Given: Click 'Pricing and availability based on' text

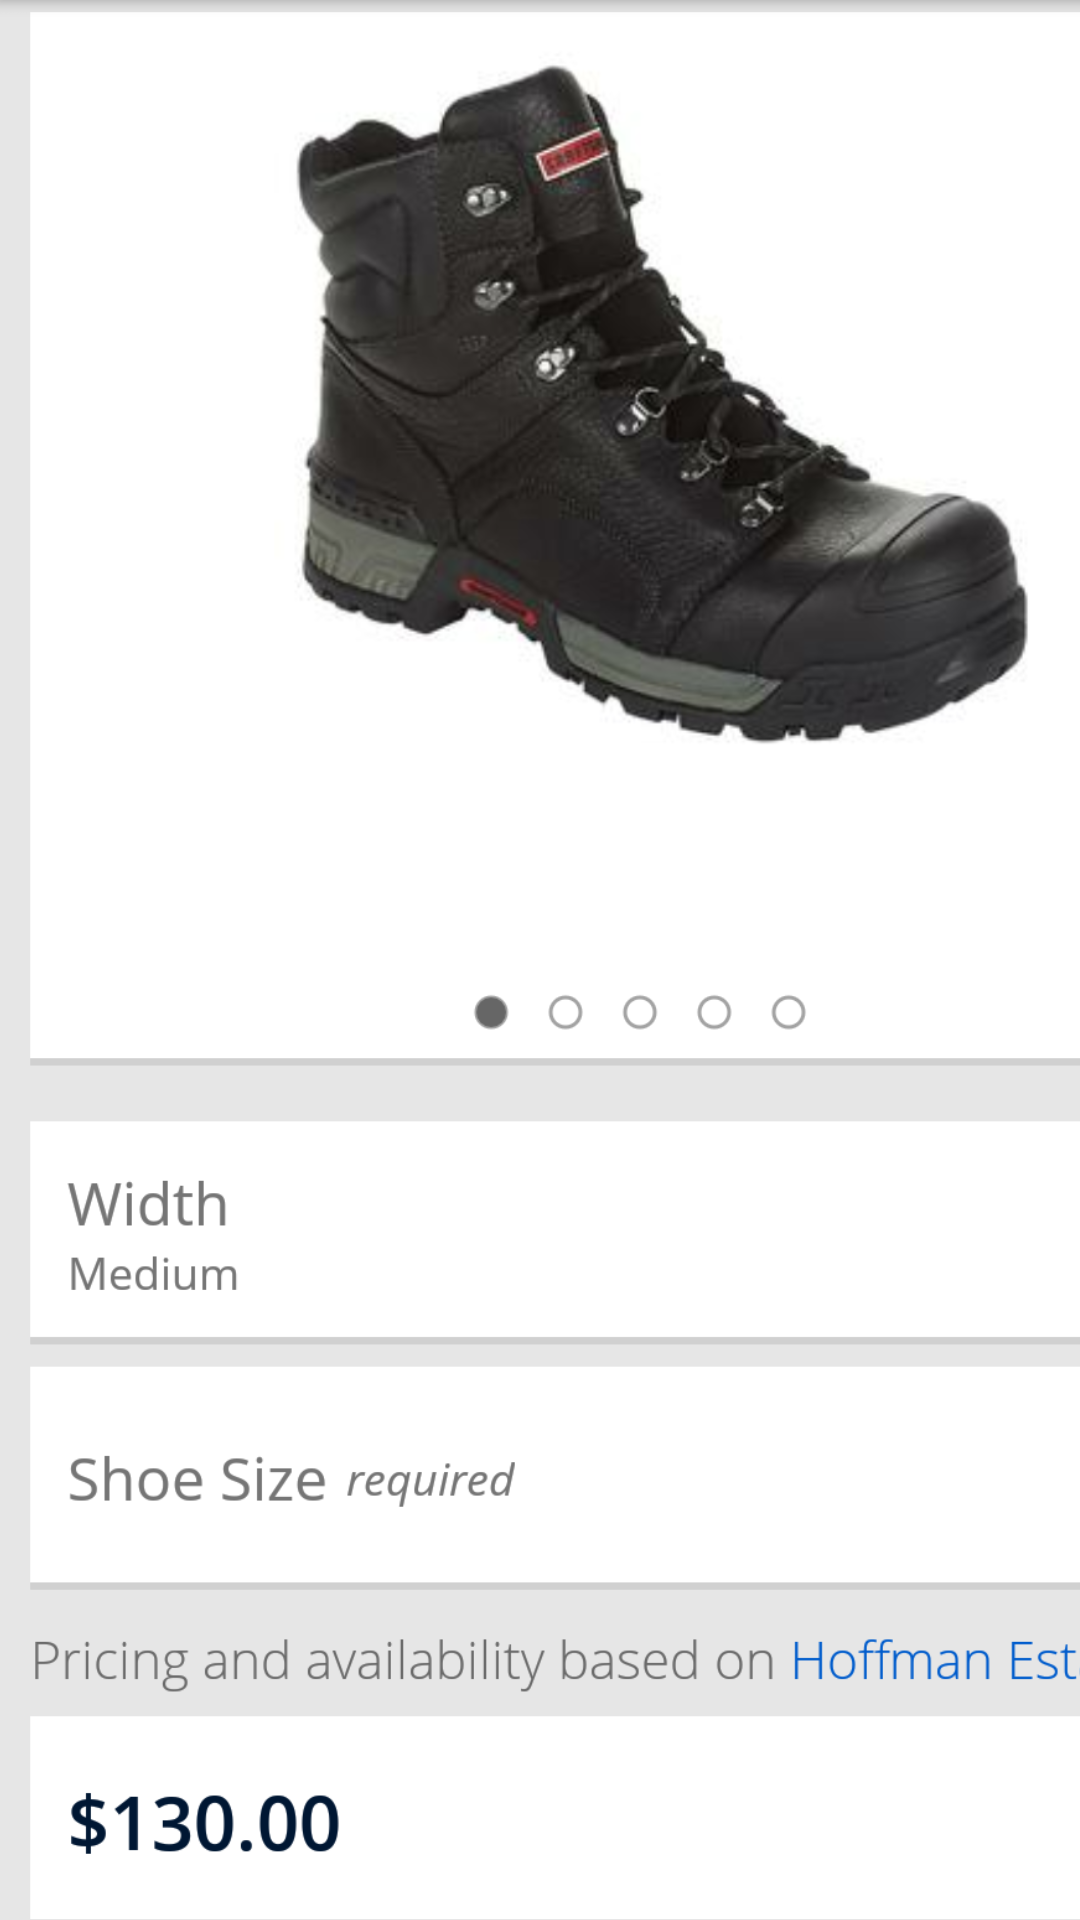Looking at the screenshot, I should tap(403, 1661).
